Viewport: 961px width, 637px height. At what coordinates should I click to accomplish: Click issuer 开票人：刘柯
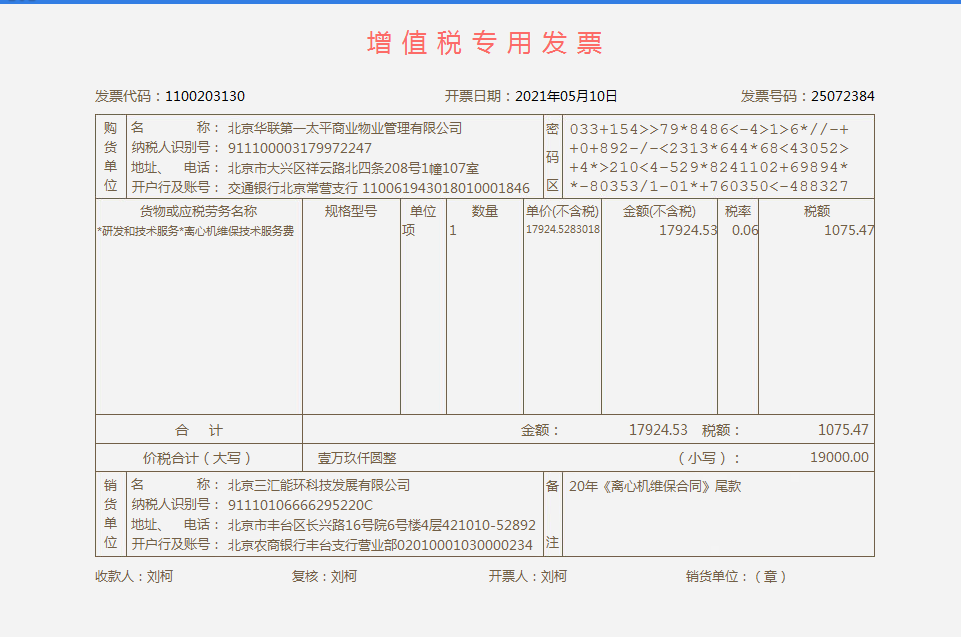[x=528, y=576]
